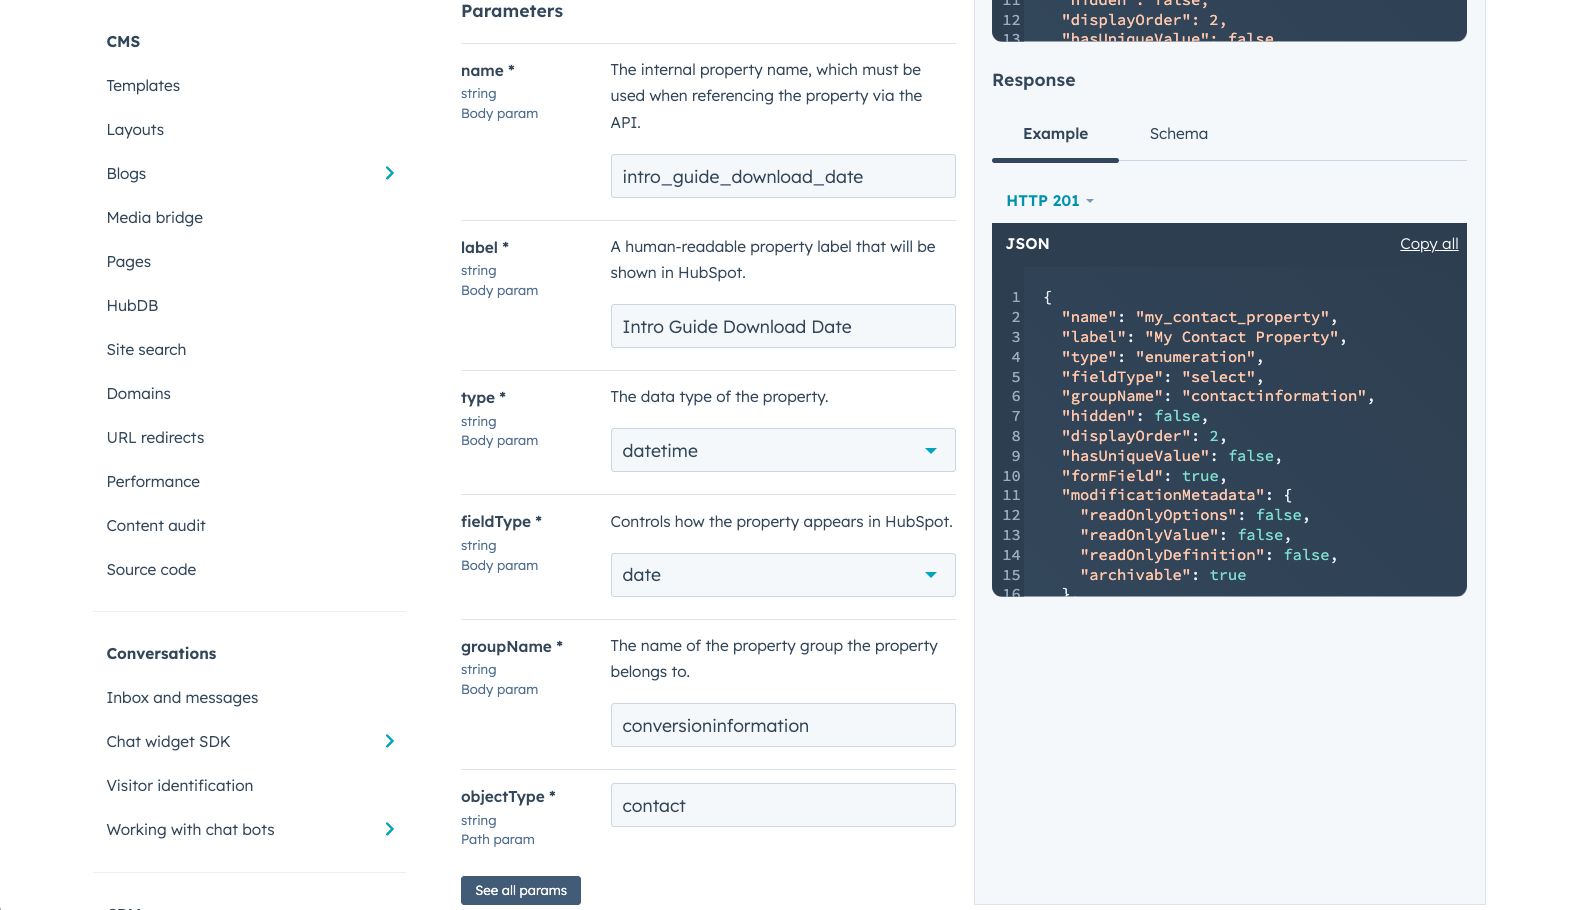
Task: Edit the name field intro_guide_download_date
Action: click(x=783, y=176)
